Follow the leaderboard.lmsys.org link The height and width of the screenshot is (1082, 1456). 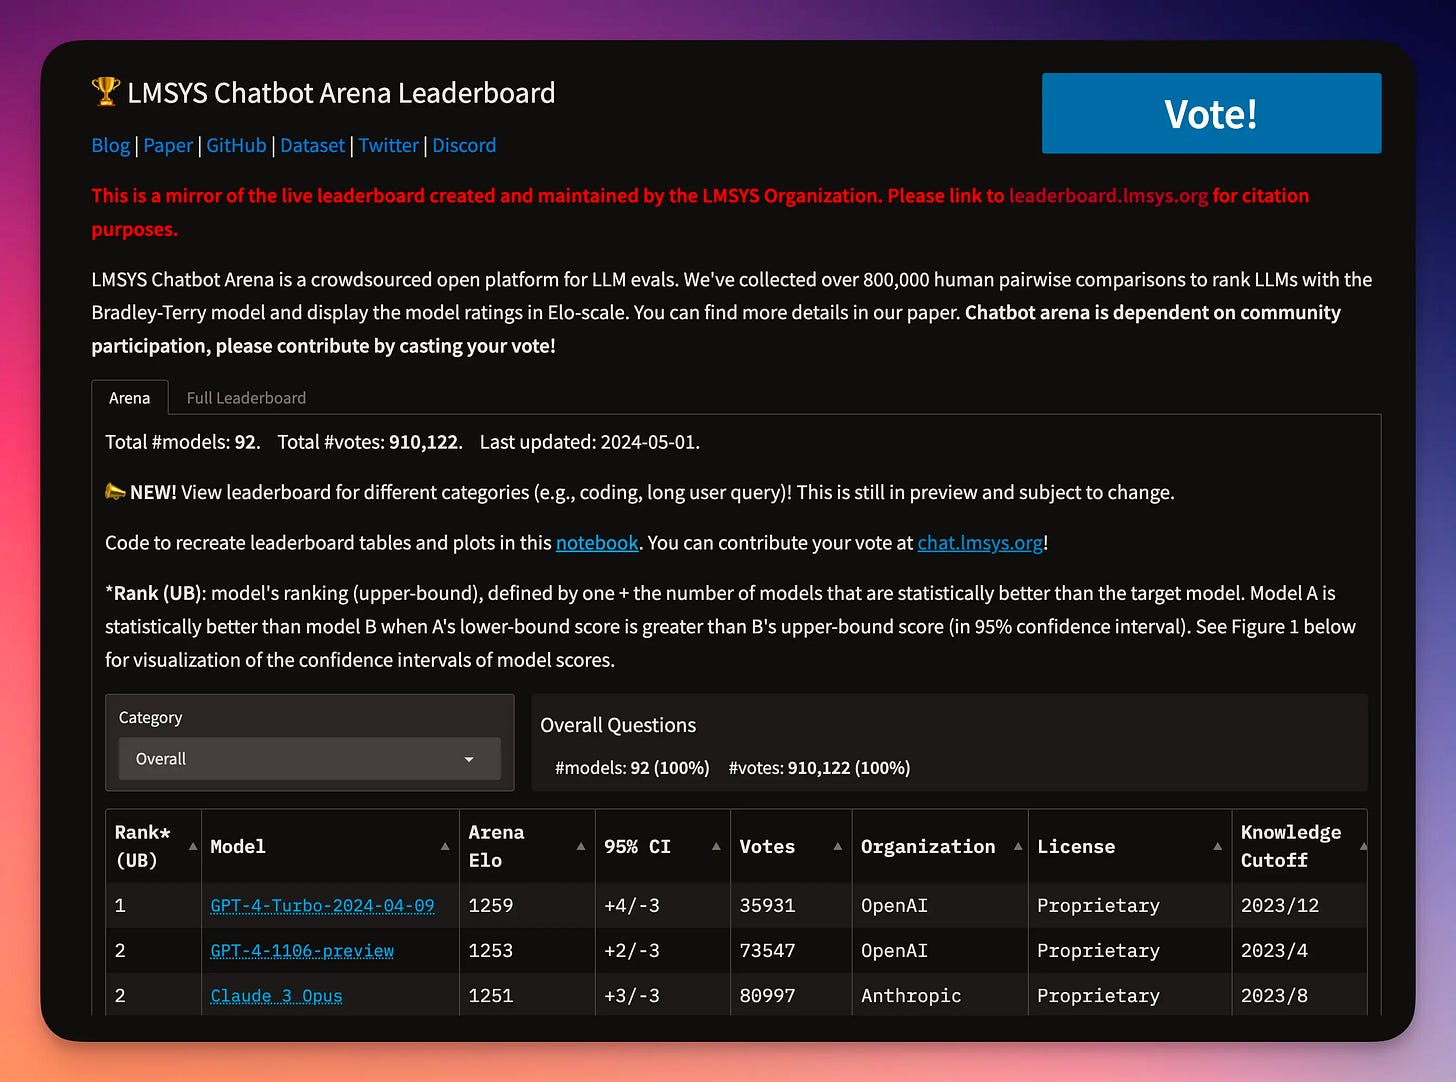coord(1108,196)
